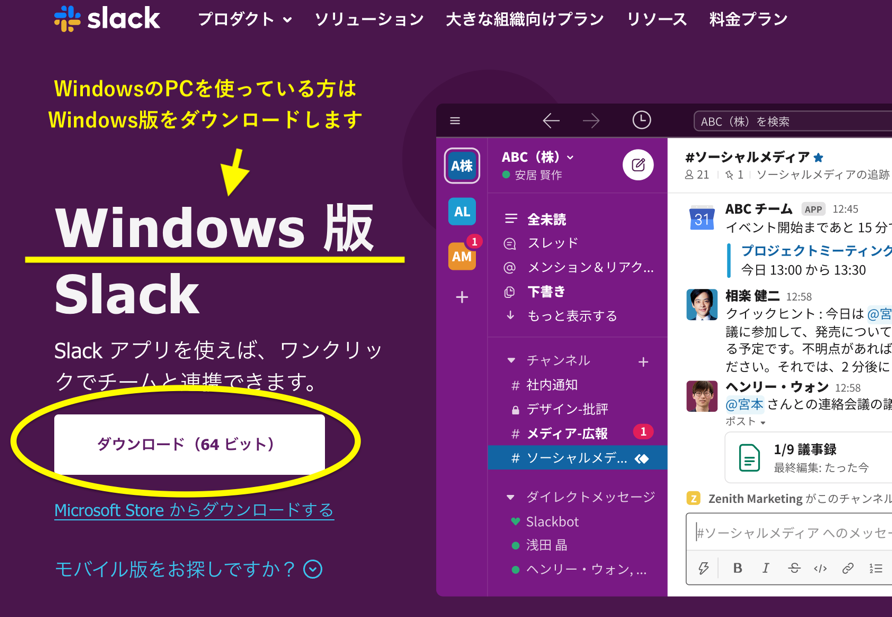Toggle bold formatting
Image resolution: width=892 pixels, height=617 pixels.
738,568
